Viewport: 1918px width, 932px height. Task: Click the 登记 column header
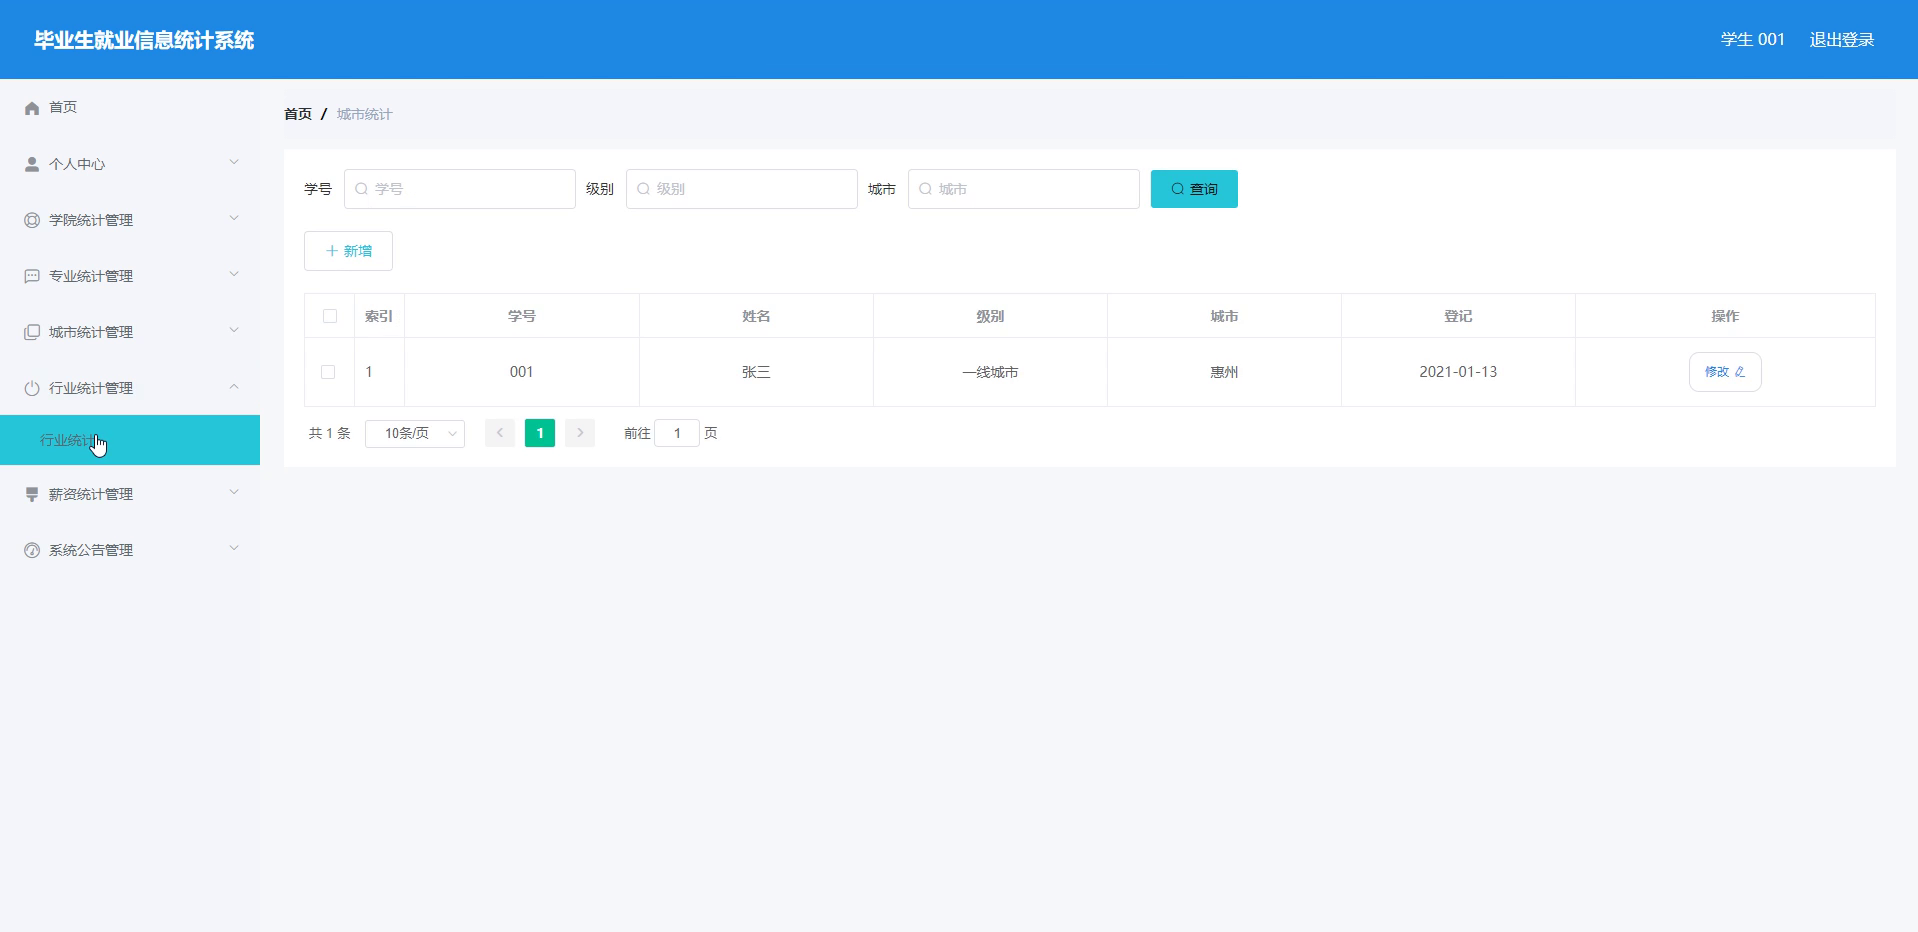click(1458, 316)
